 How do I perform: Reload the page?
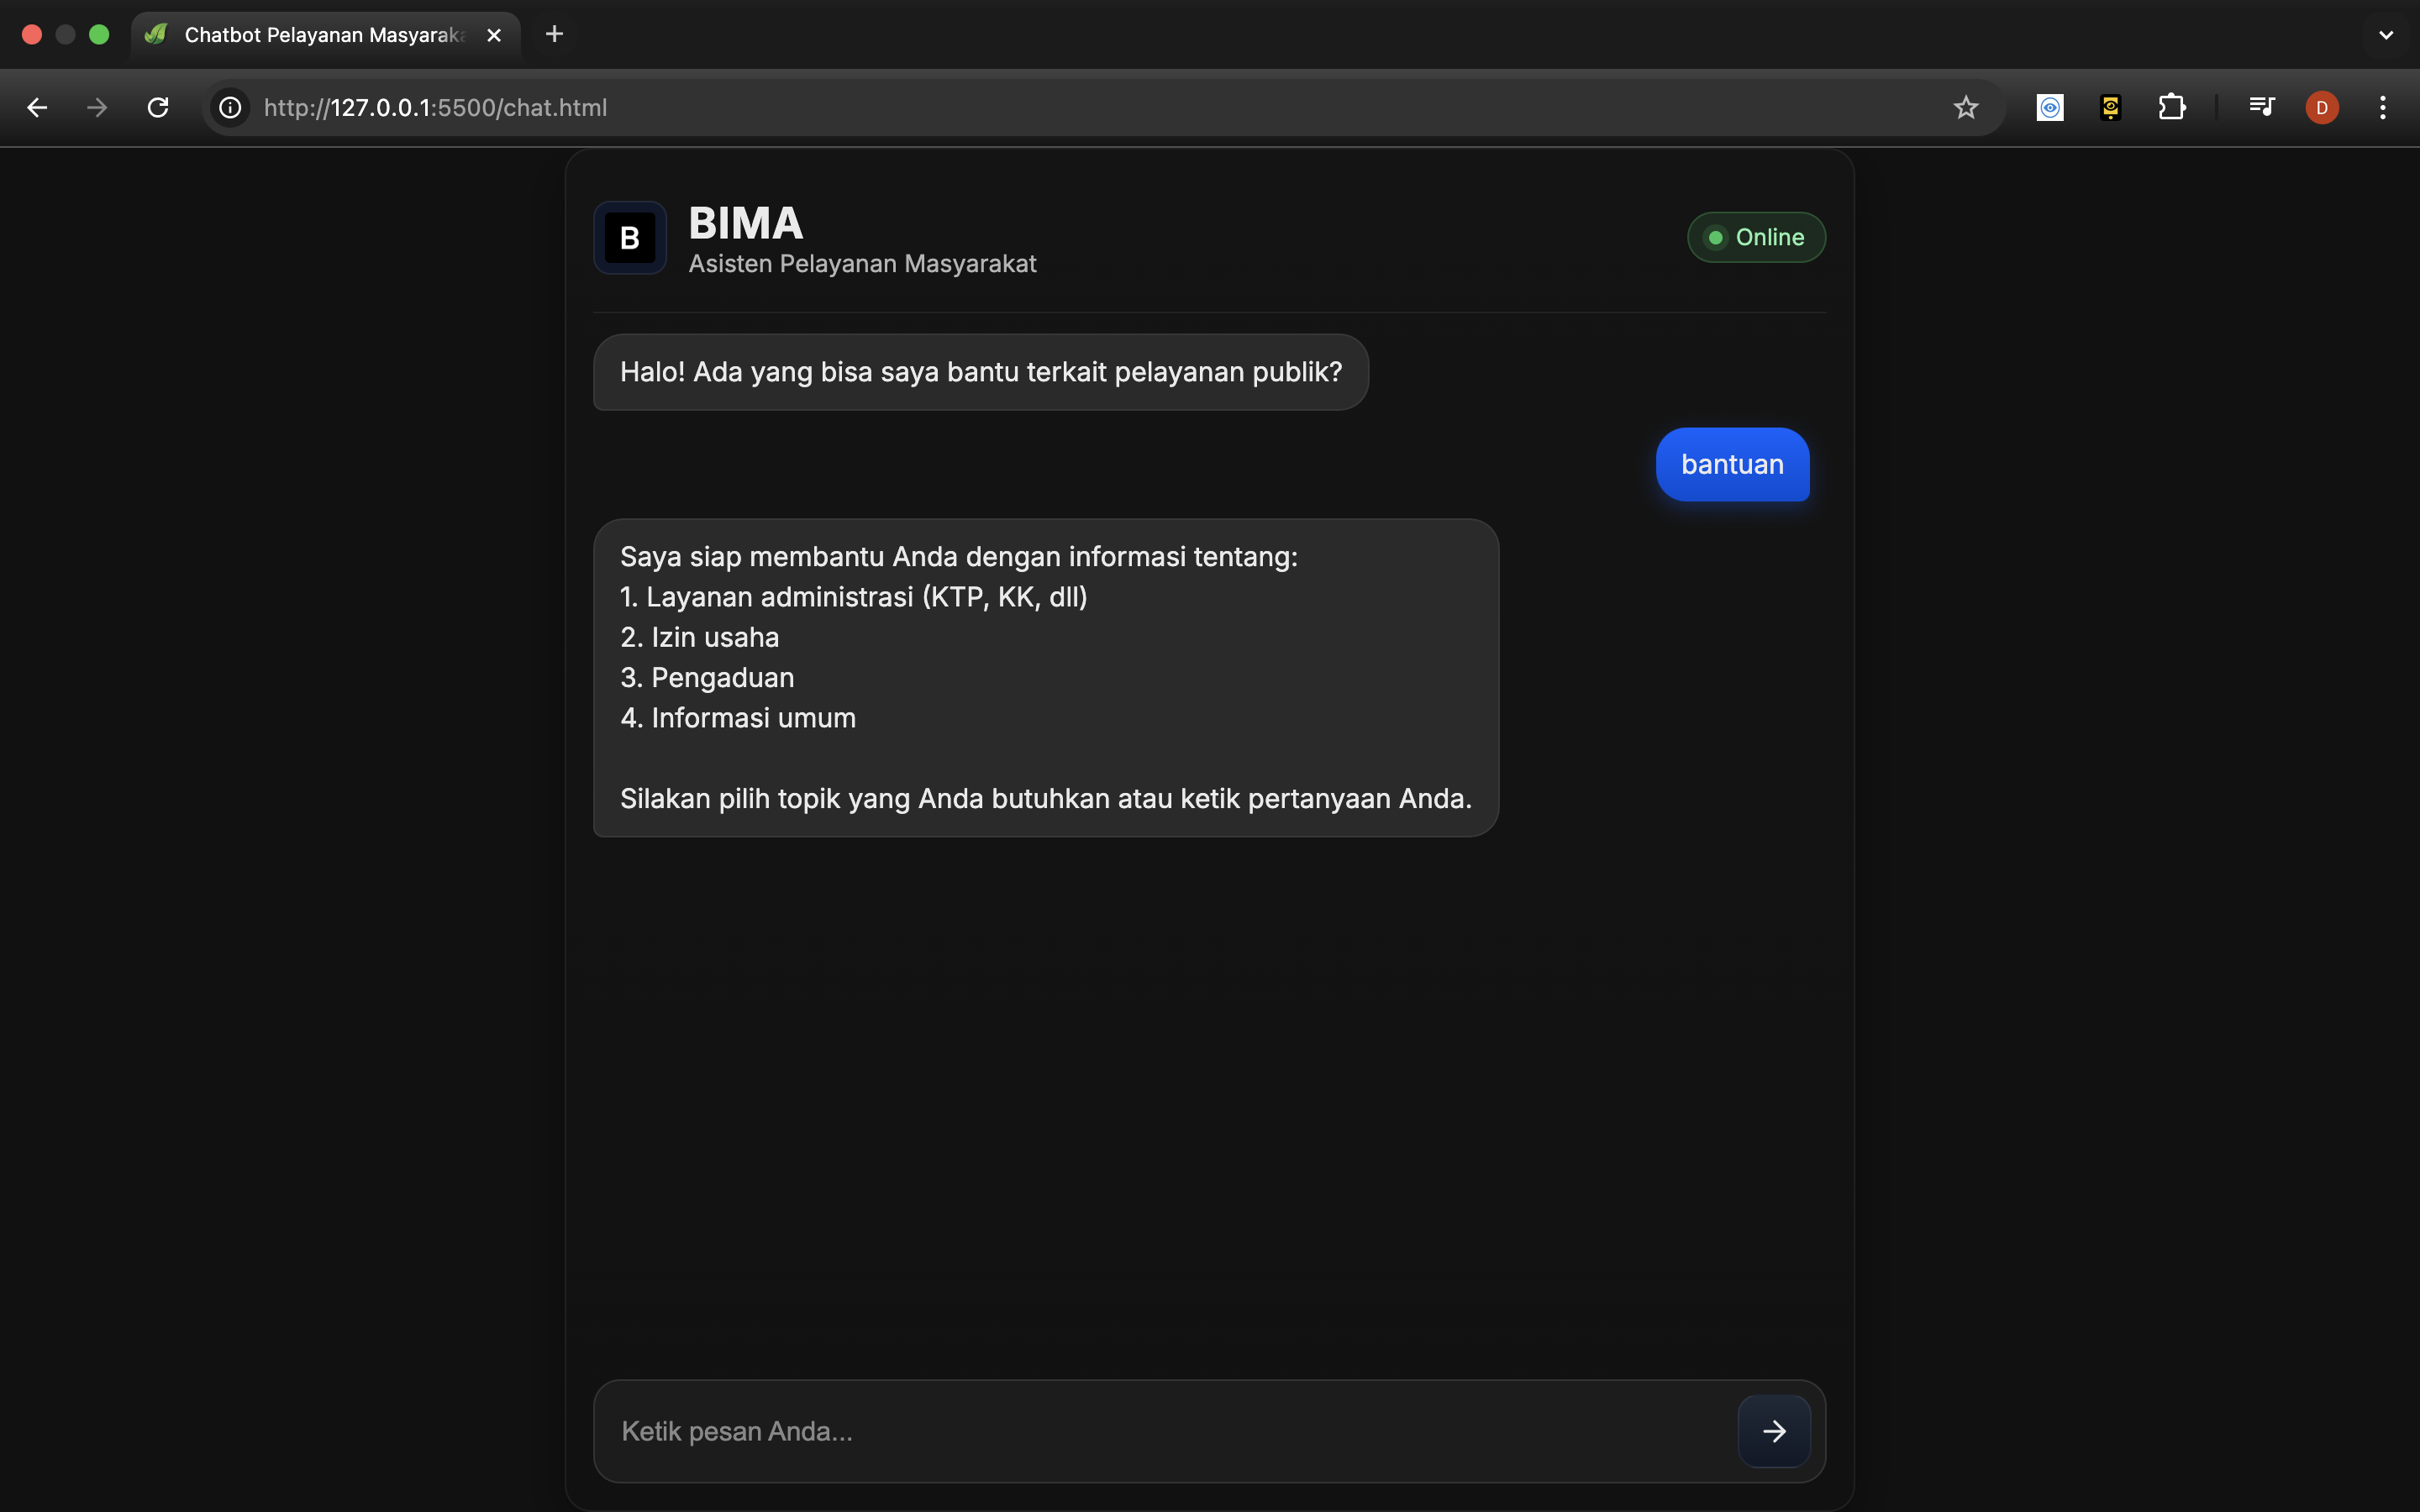click(158, 107)
